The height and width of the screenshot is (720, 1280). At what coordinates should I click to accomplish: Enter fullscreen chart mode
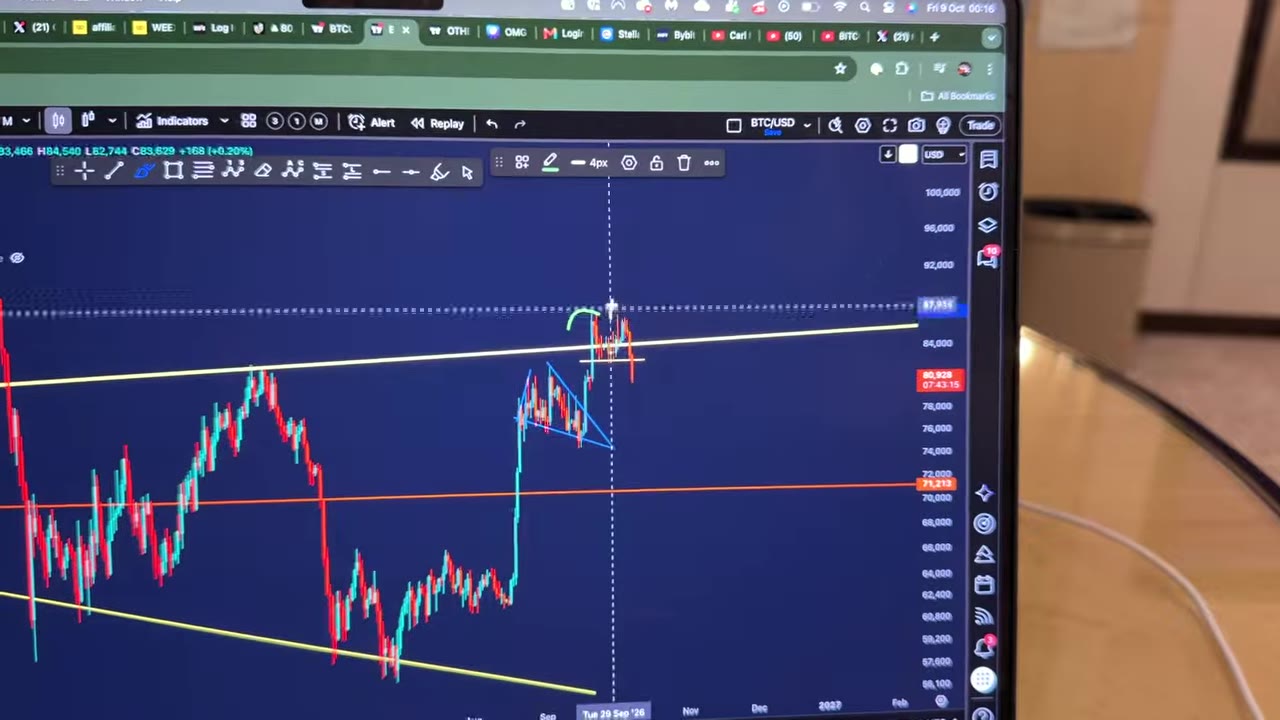tap(889, 125)
